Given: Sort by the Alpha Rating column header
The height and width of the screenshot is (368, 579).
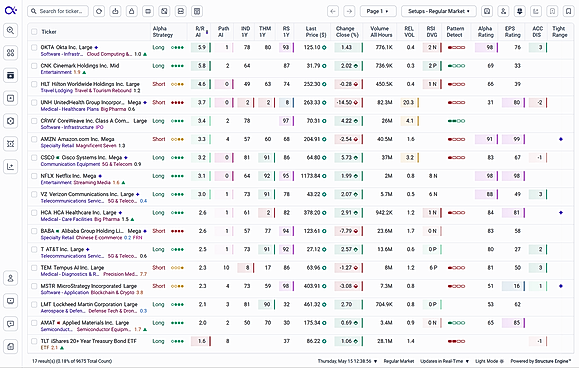Looking at the screenshot, I should tap(485, 32).
